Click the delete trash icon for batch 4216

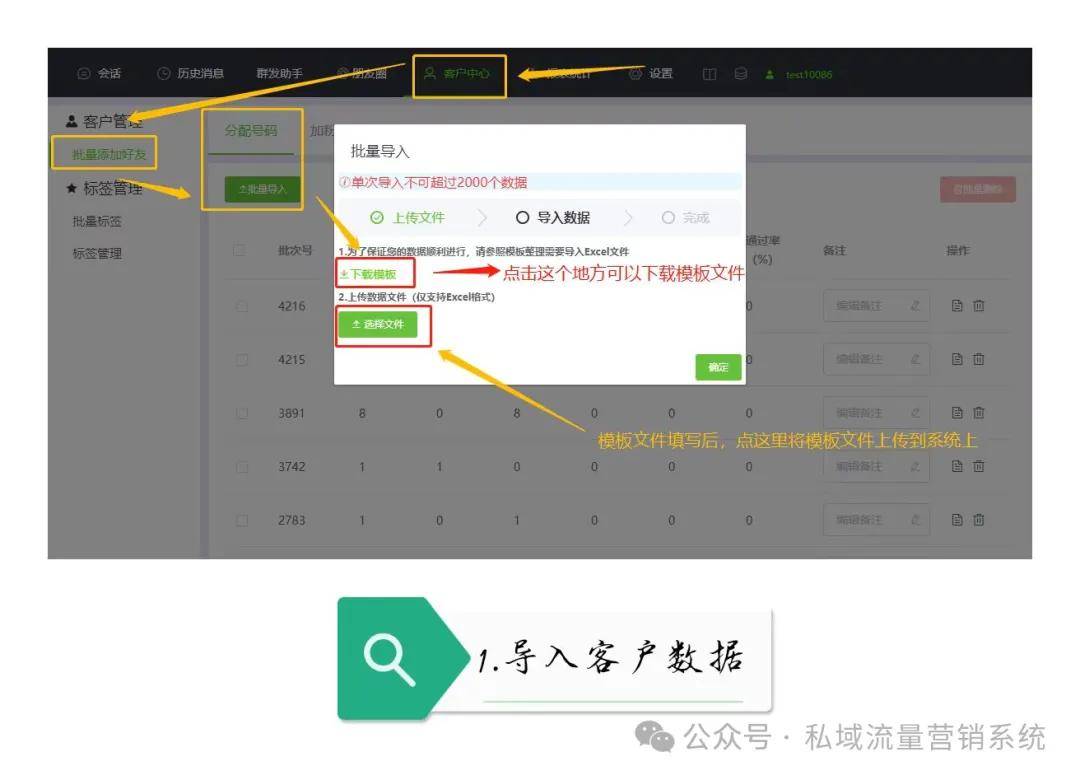[x=979, y=306]
